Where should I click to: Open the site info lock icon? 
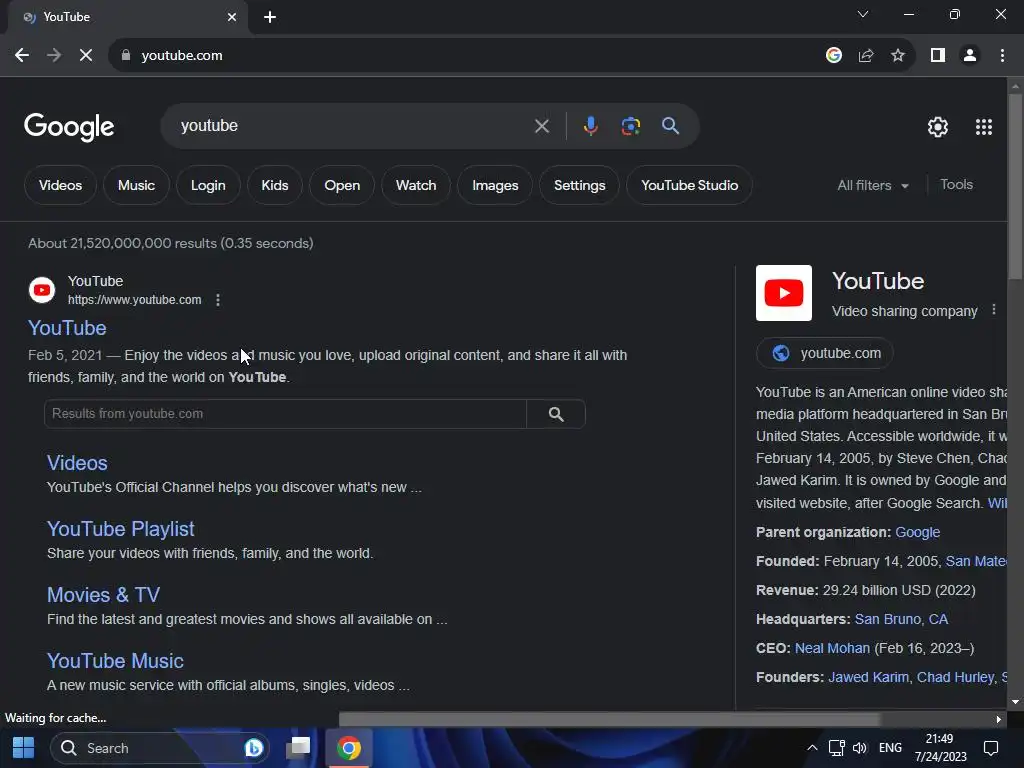(x=125, y=56)
